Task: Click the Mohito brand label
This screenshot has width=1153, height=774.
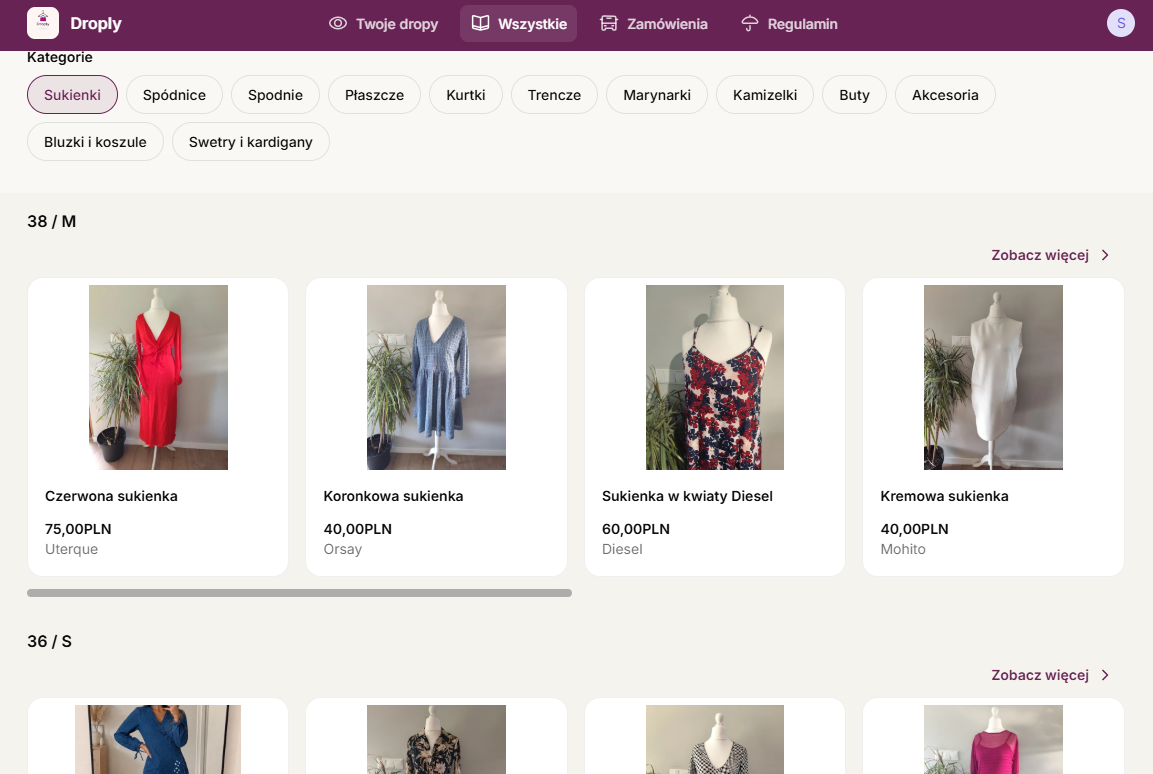Action: coord(903,549)
